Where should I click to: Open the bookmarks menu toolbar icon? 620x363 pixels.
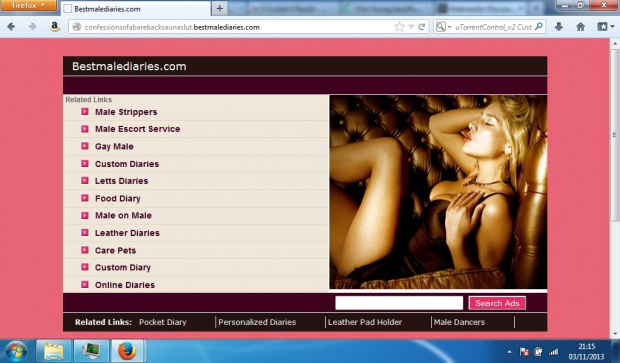(x=605, y=27)
